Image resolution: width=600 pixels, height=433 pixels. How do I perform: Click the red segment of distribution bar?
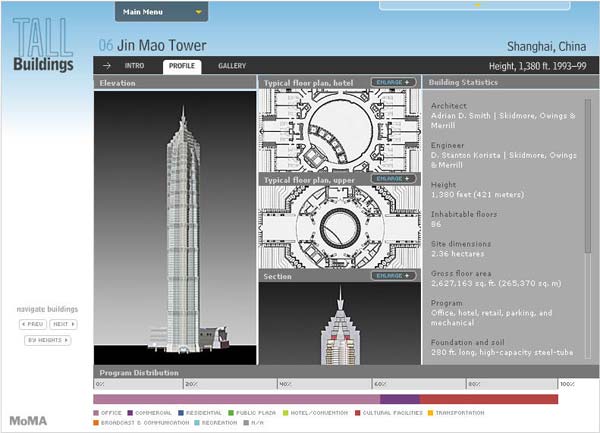[x=489, y=399]
